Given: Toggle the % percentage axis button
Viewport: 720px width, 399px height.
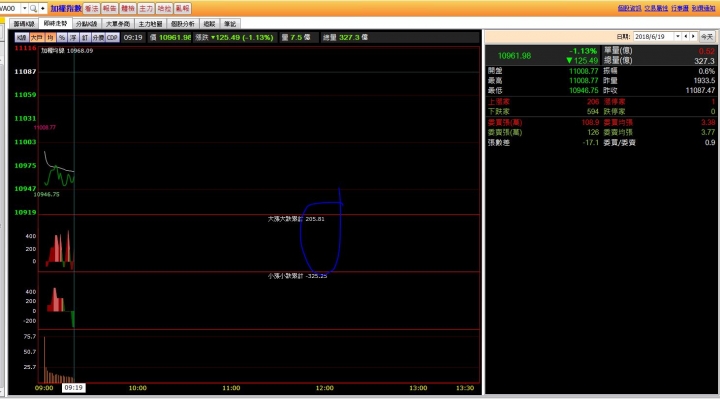Looking at the screenshot, I should [62, 38].
